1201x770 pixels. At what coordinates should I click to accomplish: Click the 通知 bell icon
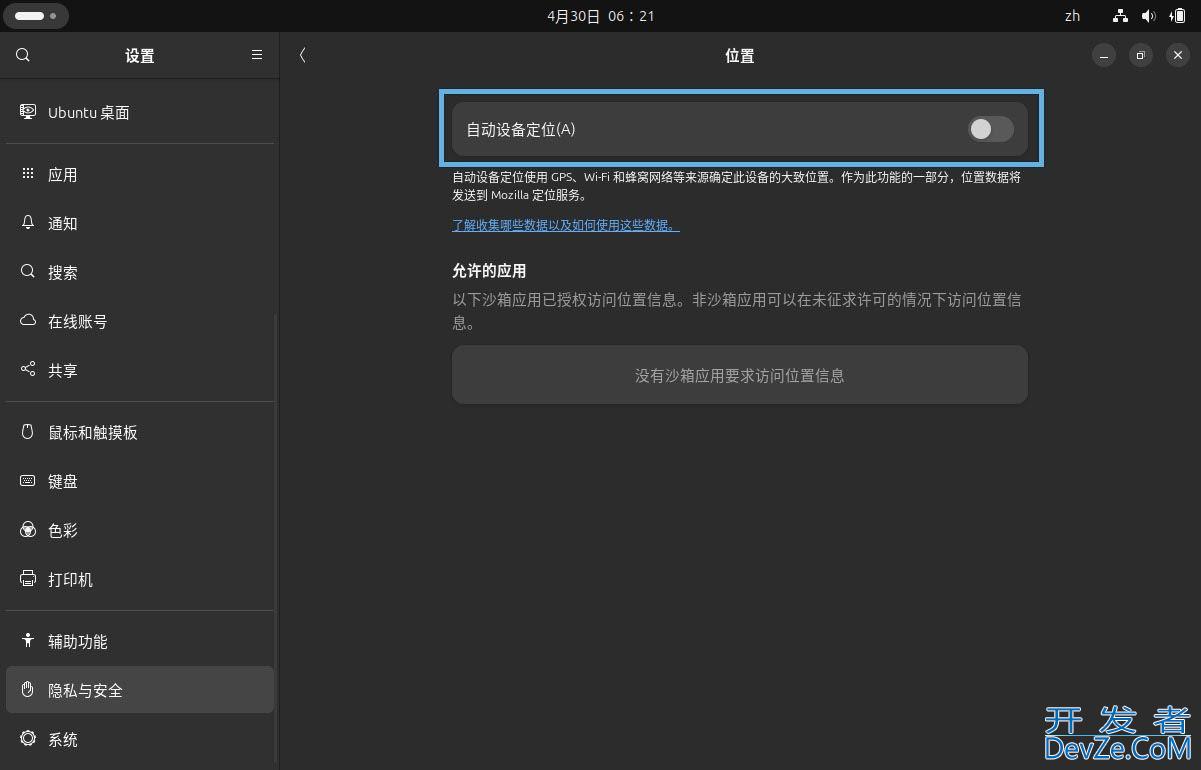click(28, 223)
